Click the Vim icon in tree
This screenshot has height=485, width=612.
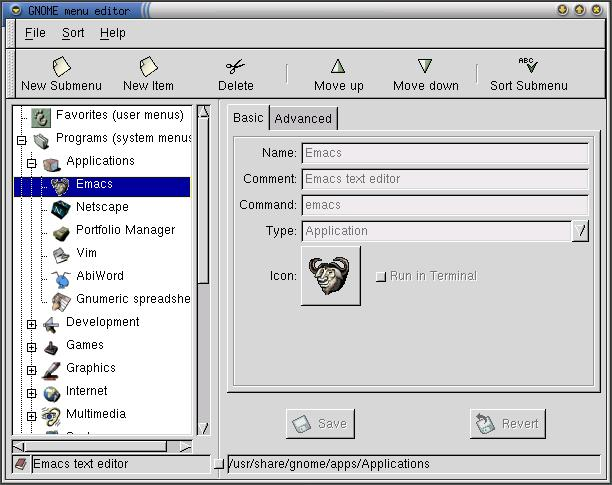pyautogui.click(x=61, y=256)
